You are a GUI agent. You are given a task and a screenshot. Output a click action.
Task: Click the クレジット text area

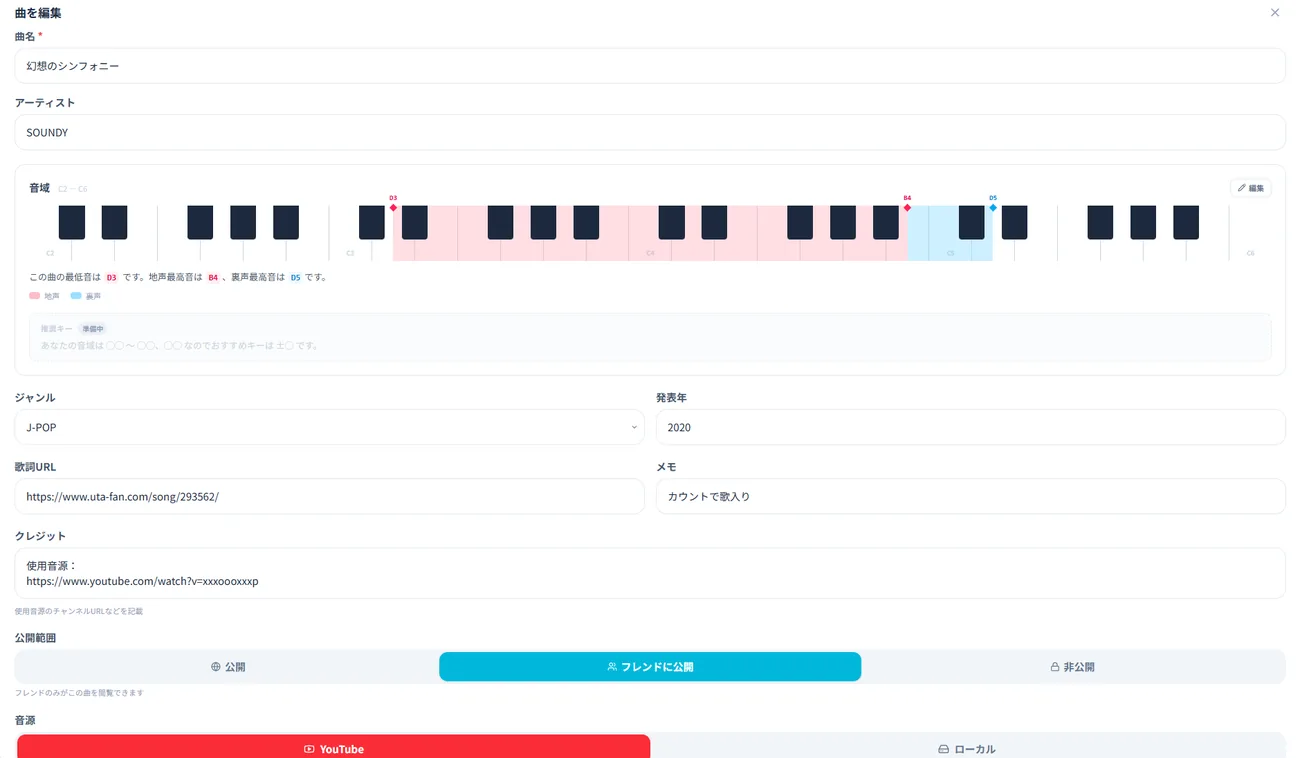pos(650,573)
